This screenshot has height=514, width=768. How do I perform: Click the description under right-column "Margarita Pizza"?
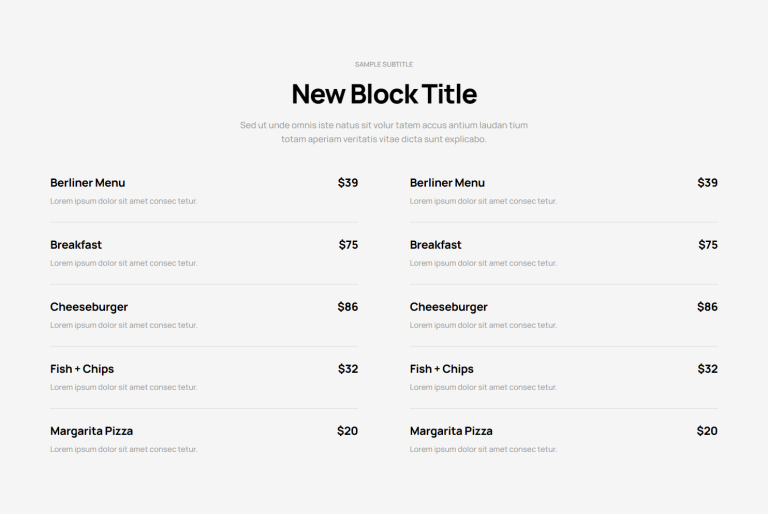click(x=483, y=449)
